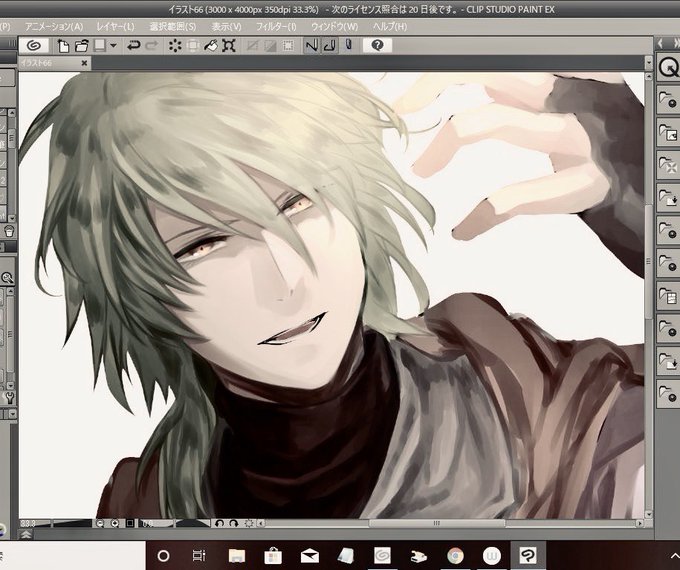
Task: Toggle Snap to Grid
Action: tap(348, 45)
